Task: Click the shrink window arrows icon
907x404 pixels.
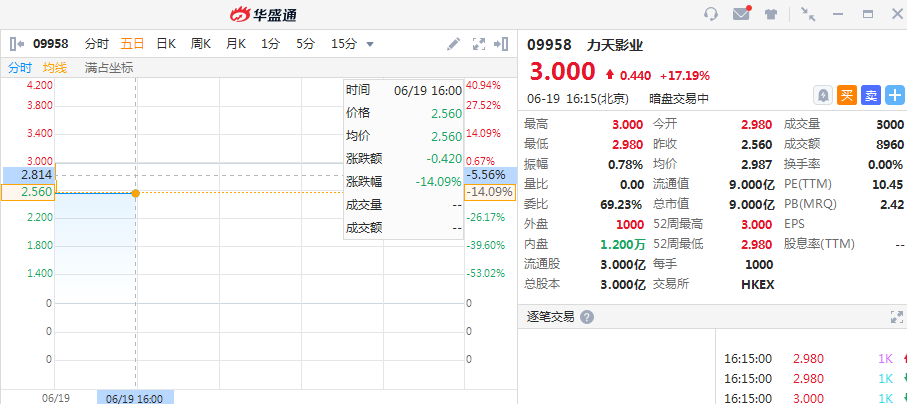Action: (x=808, y=14)
